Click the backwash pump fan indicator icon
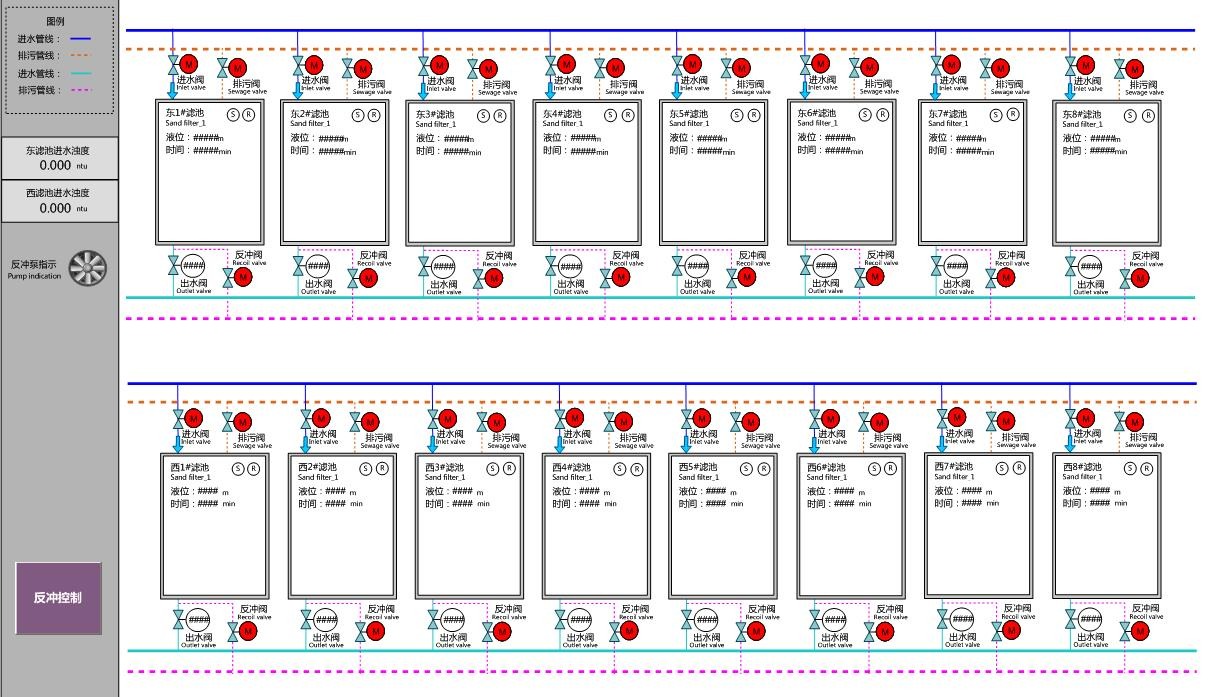Image resolution: width=1215 pixels, height=697 pixels. click(x=88, y=268)
